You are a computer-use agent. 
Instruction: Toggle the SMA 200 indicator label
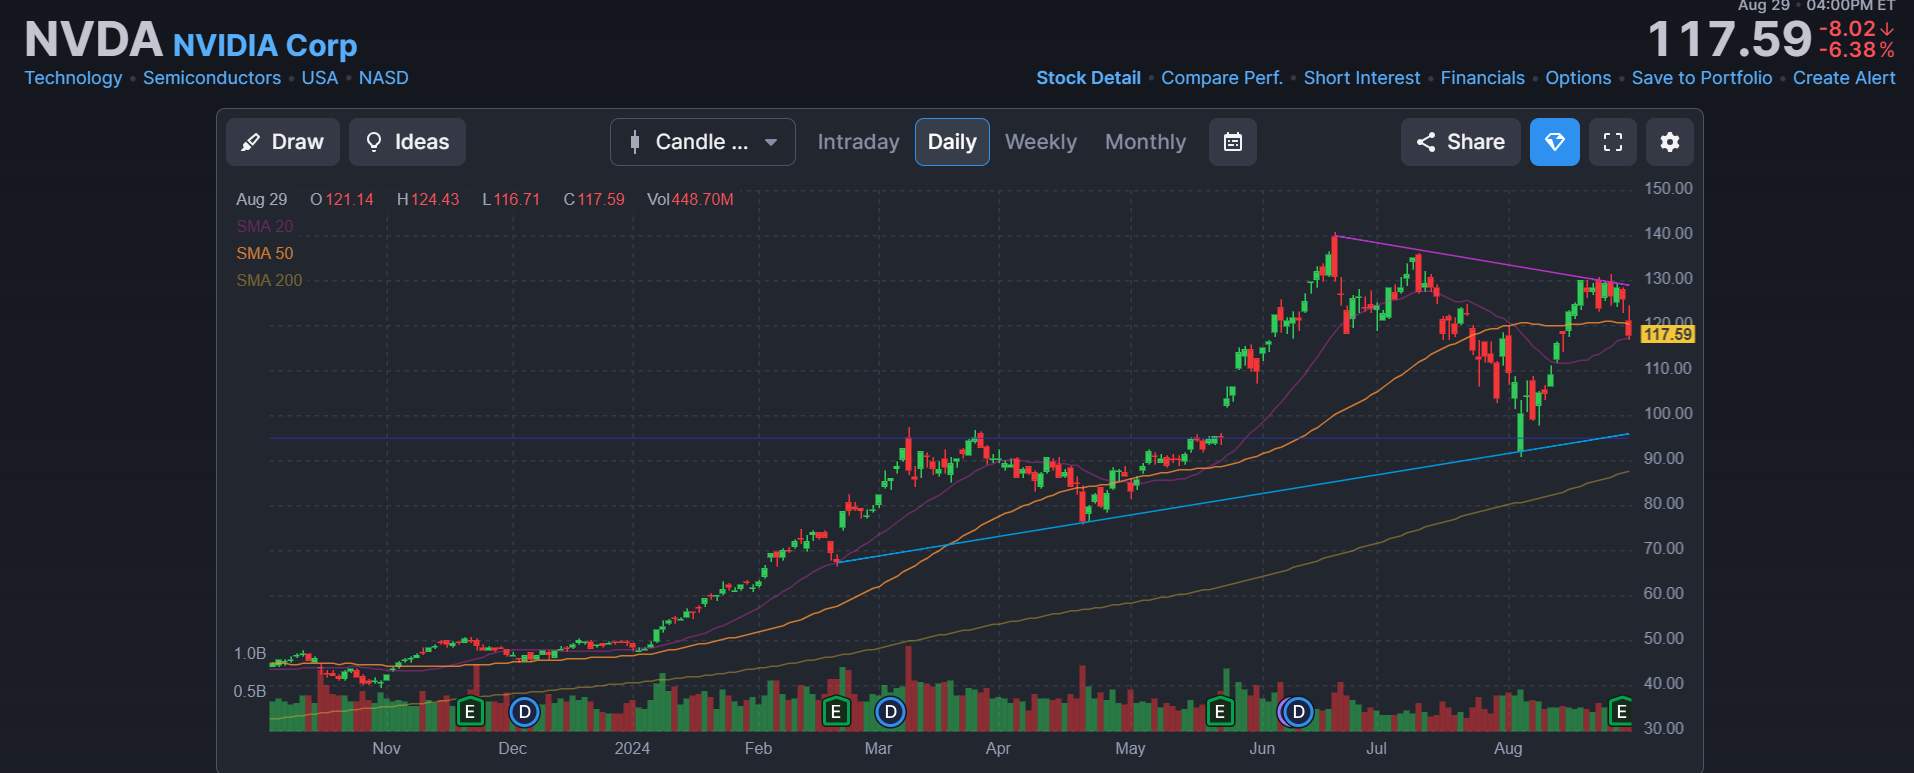coord(269,280)
